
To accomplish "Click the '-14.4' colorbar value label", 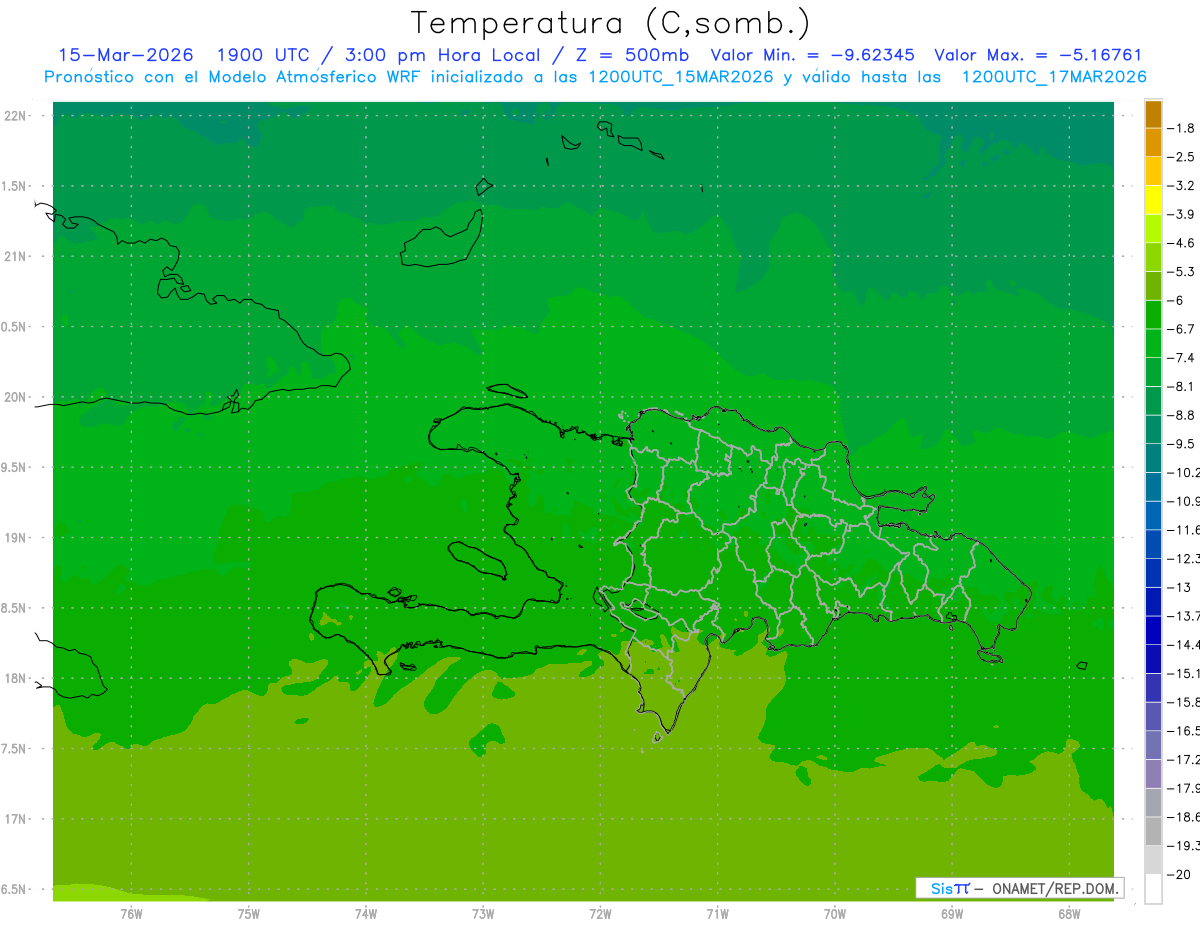I will click(x=1183, y=644).
